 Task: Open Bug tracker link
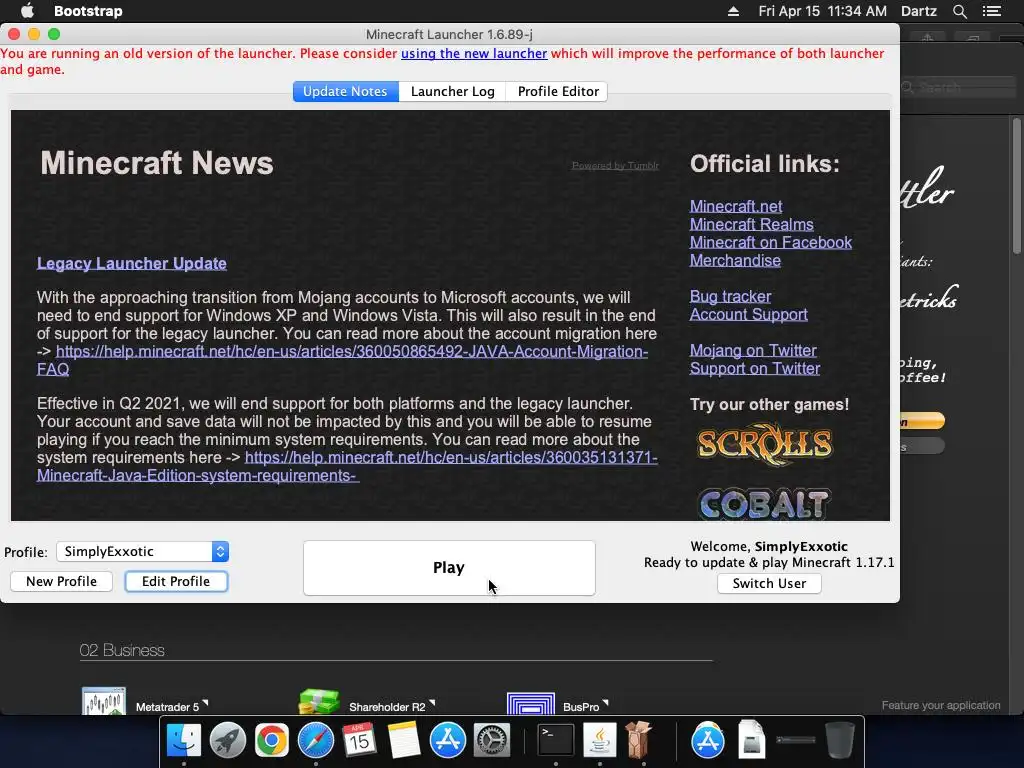tap(730, 296)
